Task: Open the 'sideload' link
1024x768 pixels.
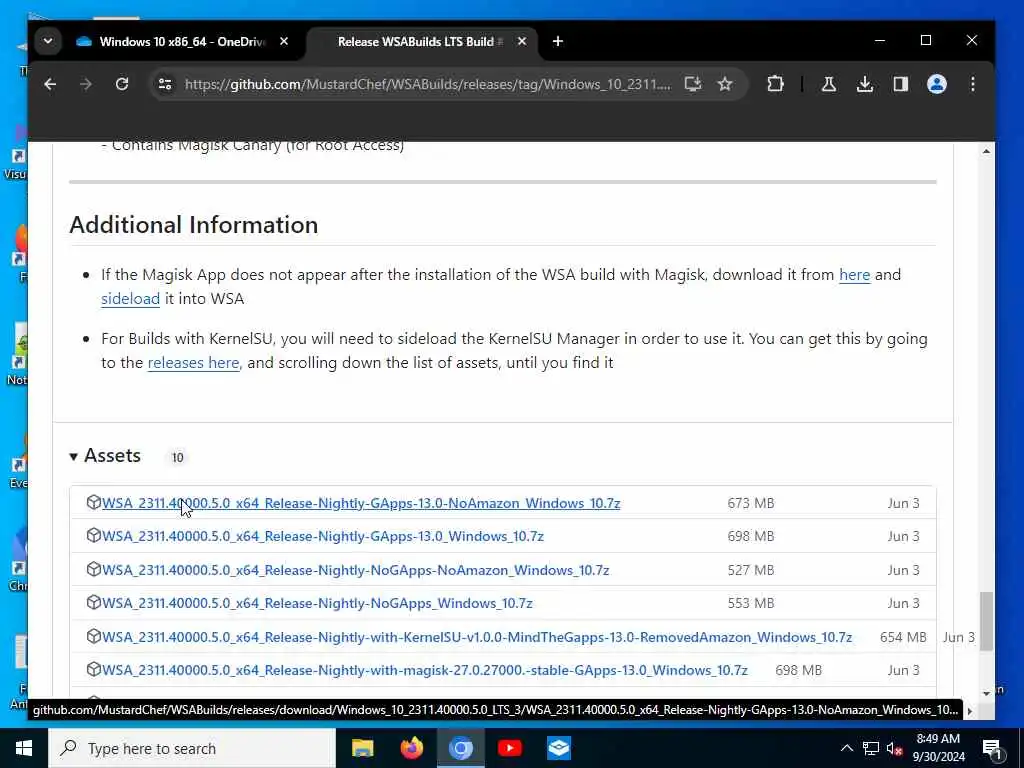Action: (131, 298)
